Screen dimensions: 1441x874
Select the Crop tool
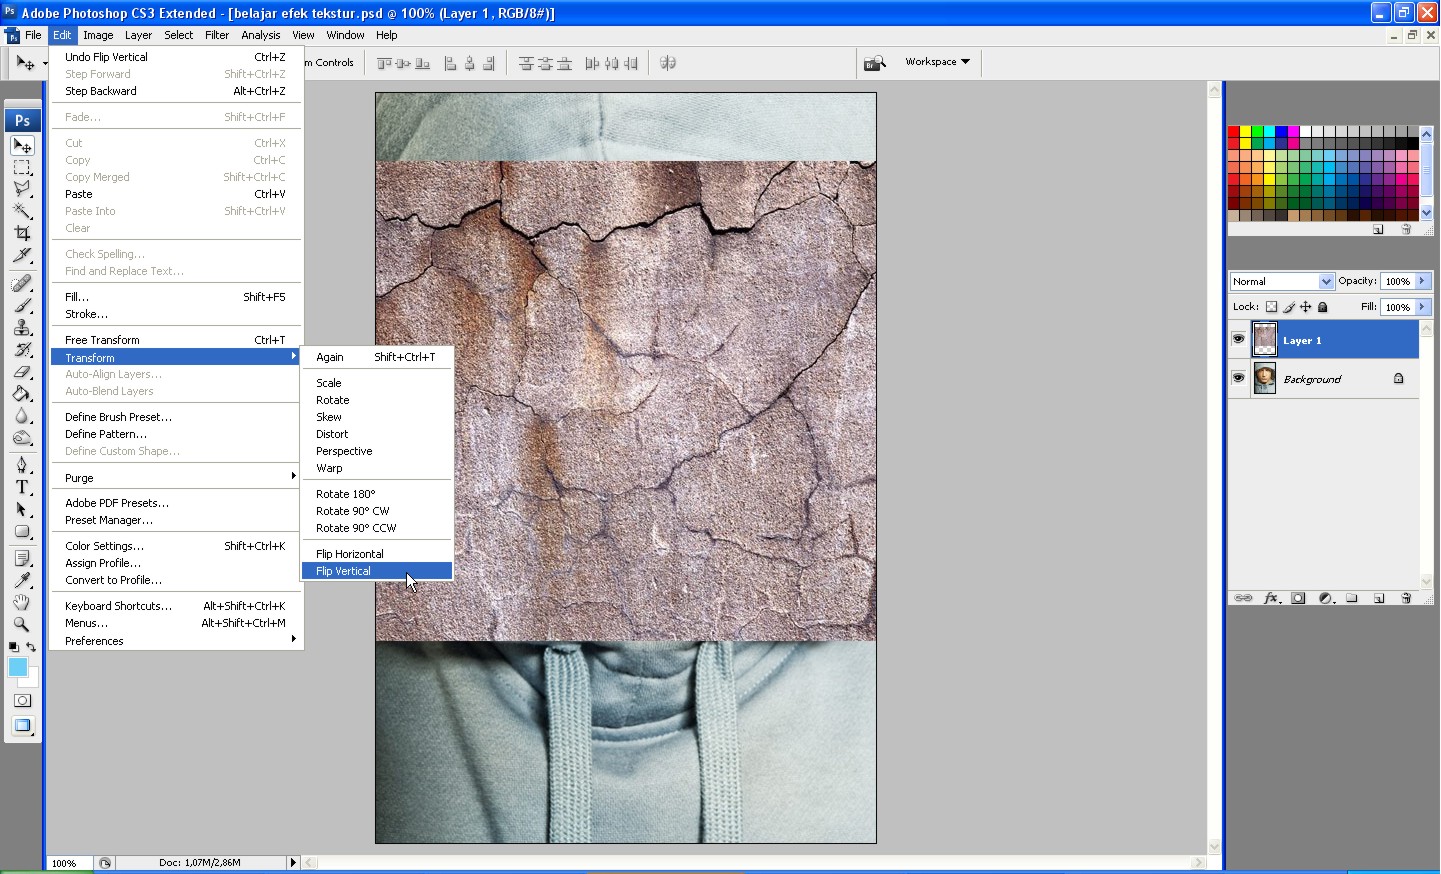pos(22,233)
